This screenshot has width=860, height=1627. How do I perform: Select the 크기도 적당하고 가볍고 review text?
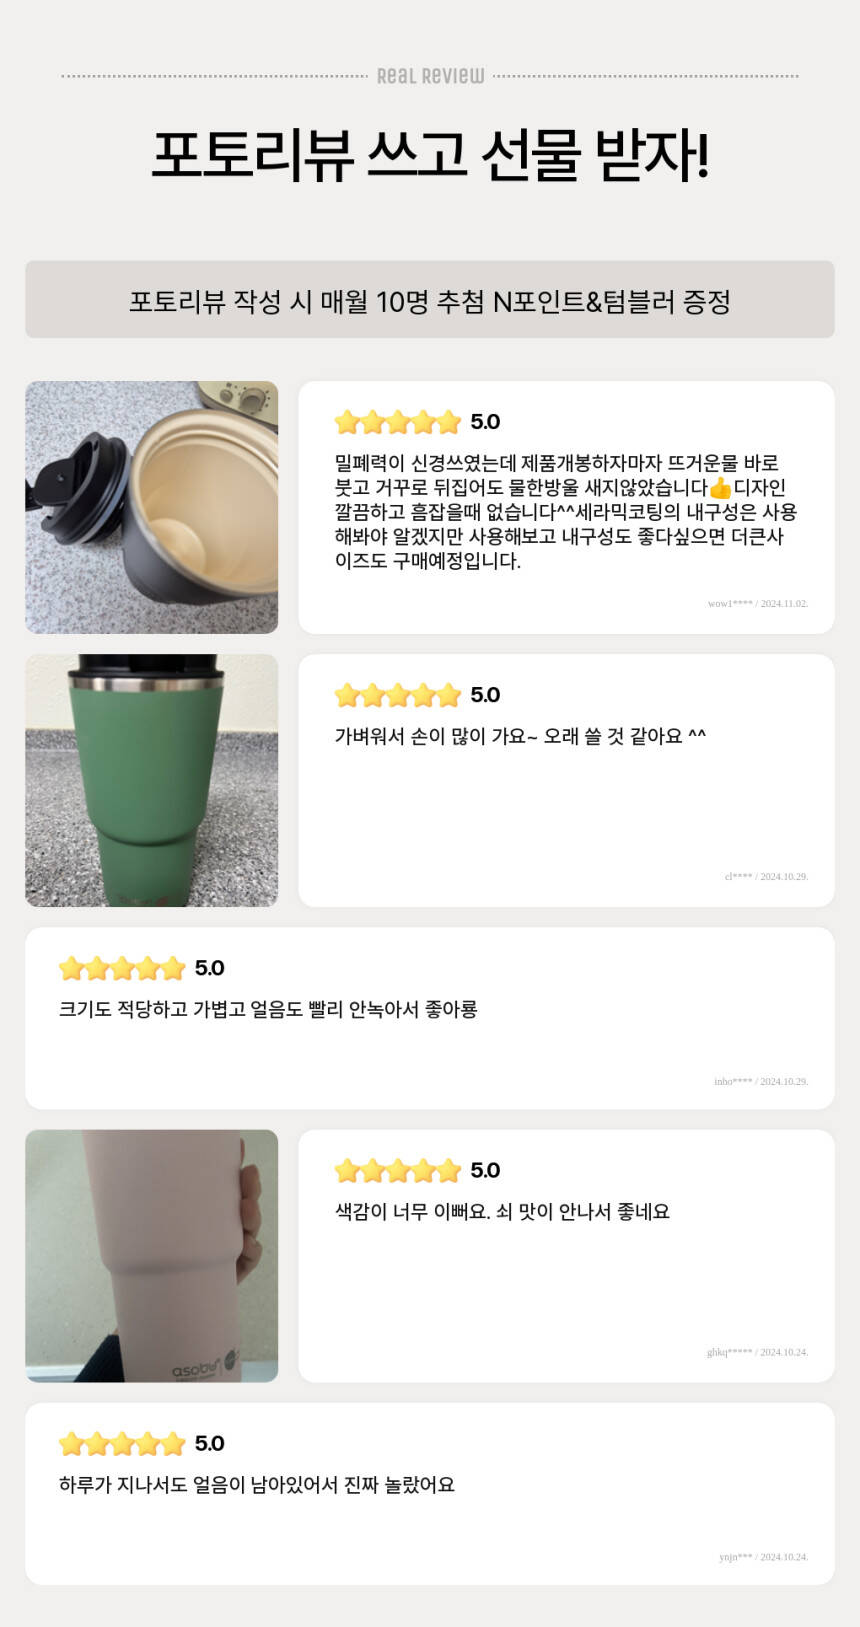(x=268, y=1009)
